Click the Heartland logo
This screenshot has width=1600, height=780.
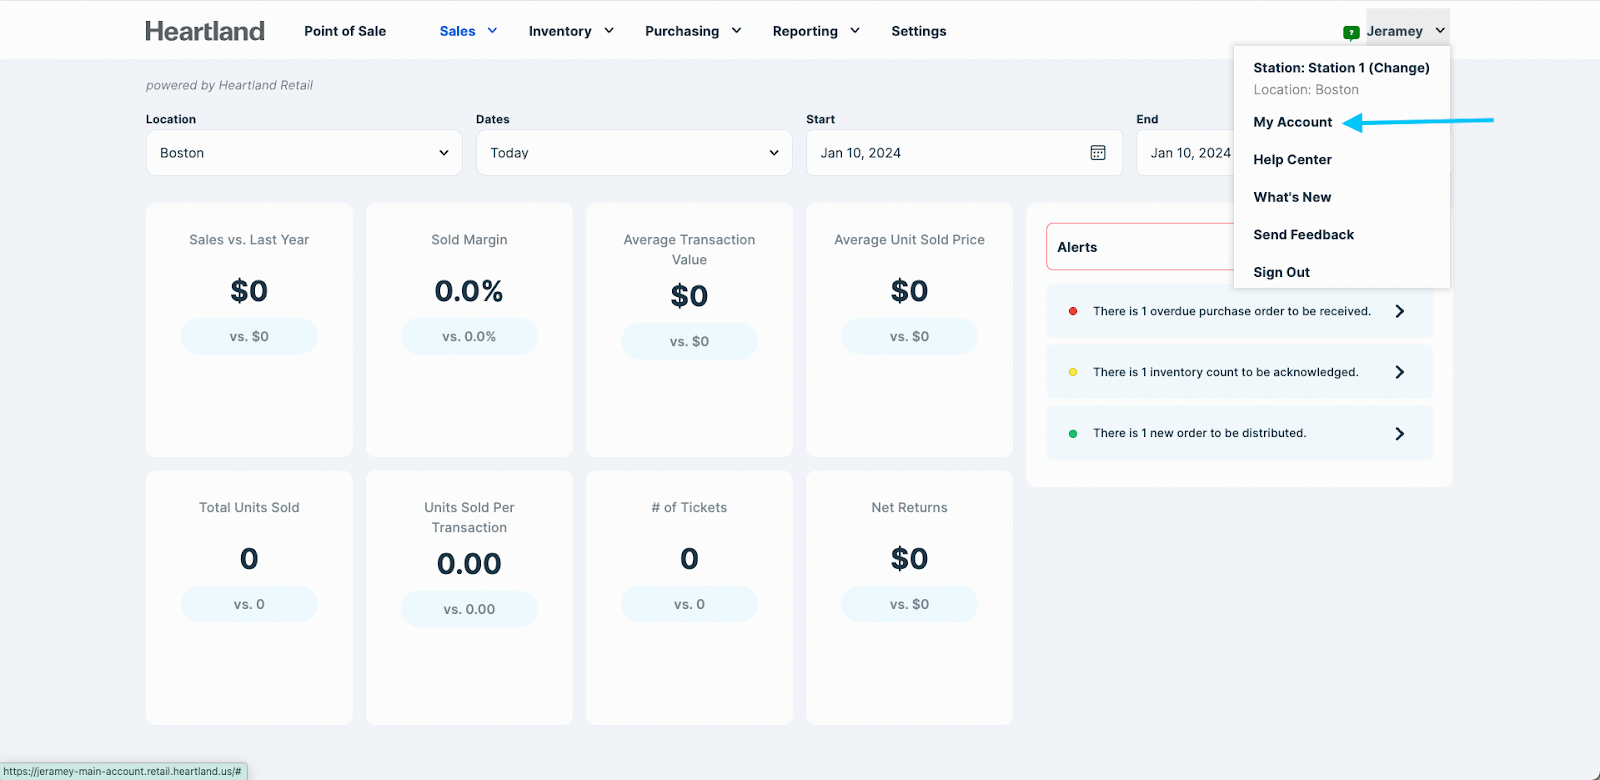[205, 31]
